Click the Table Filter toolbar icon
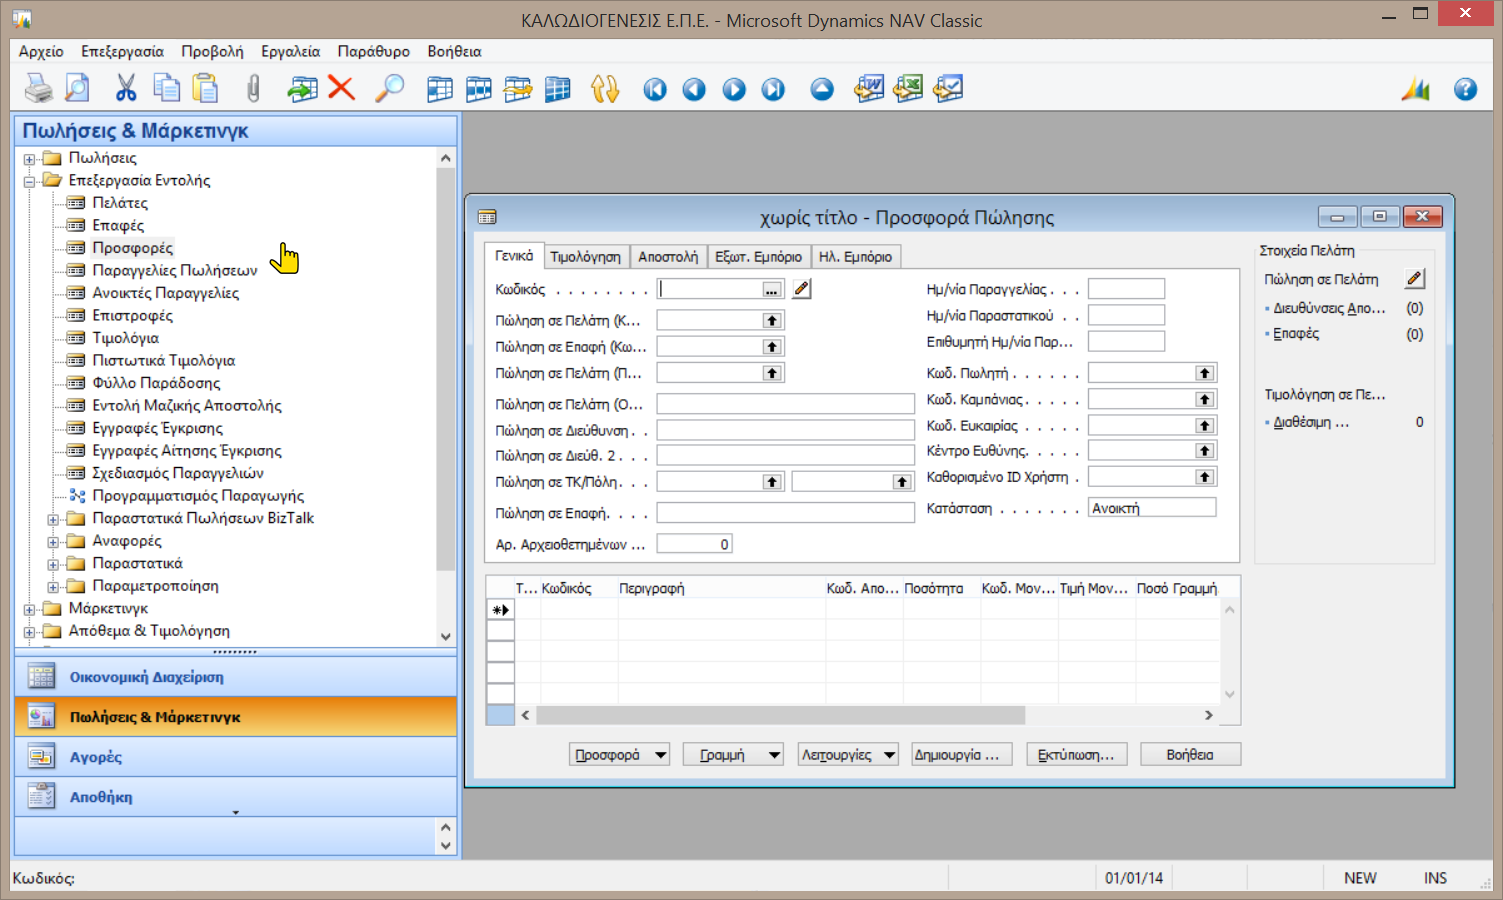 (x=479, y=89)
